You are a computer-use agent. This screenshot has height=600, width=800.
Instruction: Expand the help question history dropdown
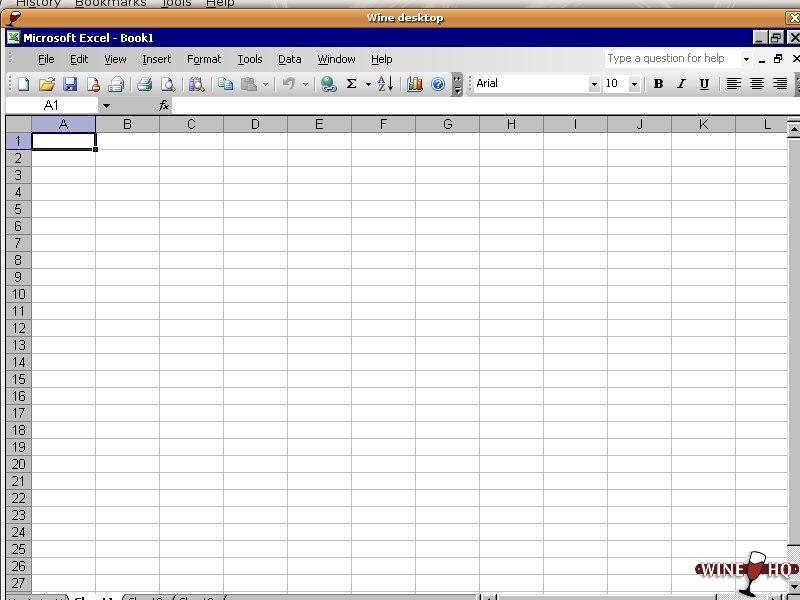pos(746,59)
